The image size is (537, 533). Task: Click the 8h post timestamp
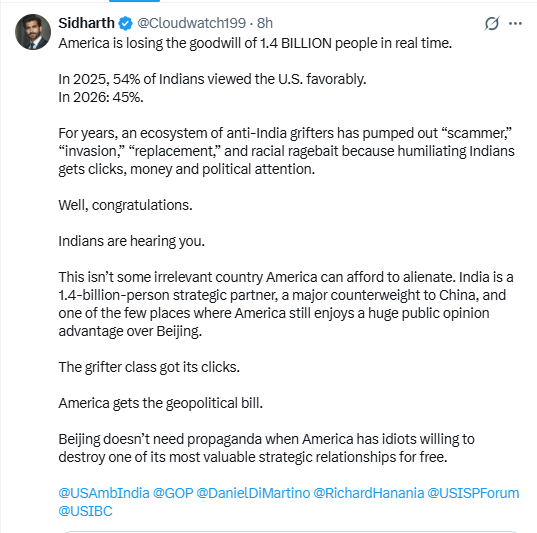[x=265, y=23]
